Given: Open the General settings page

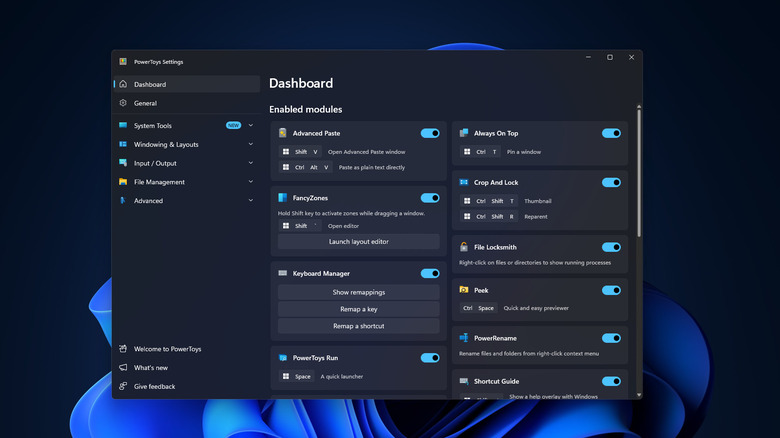Looking at the screenshot, I should click(x=145, y=103).
